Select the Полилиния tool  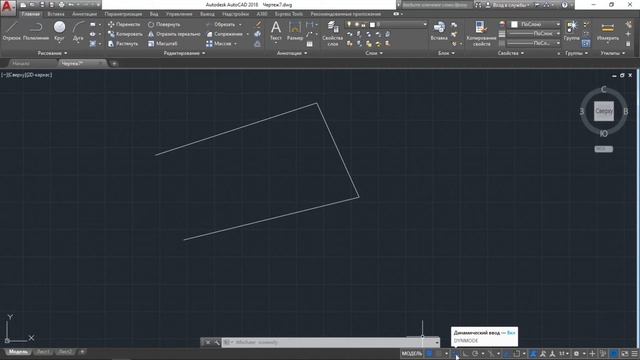[36, 31]
